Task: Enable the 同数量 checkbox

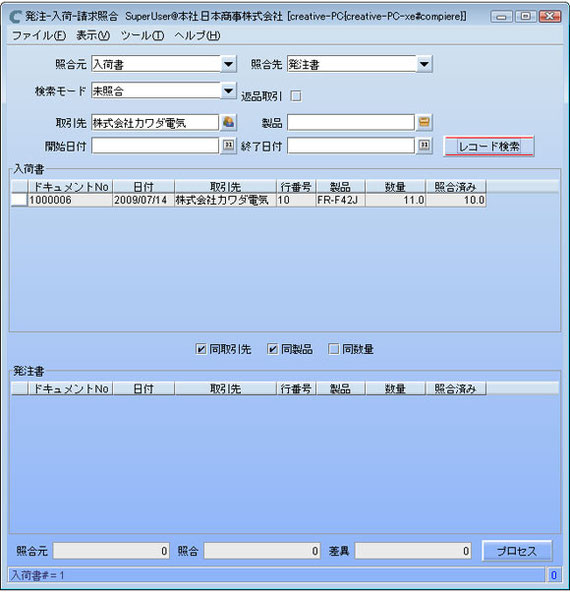Action: click(334, 349)
